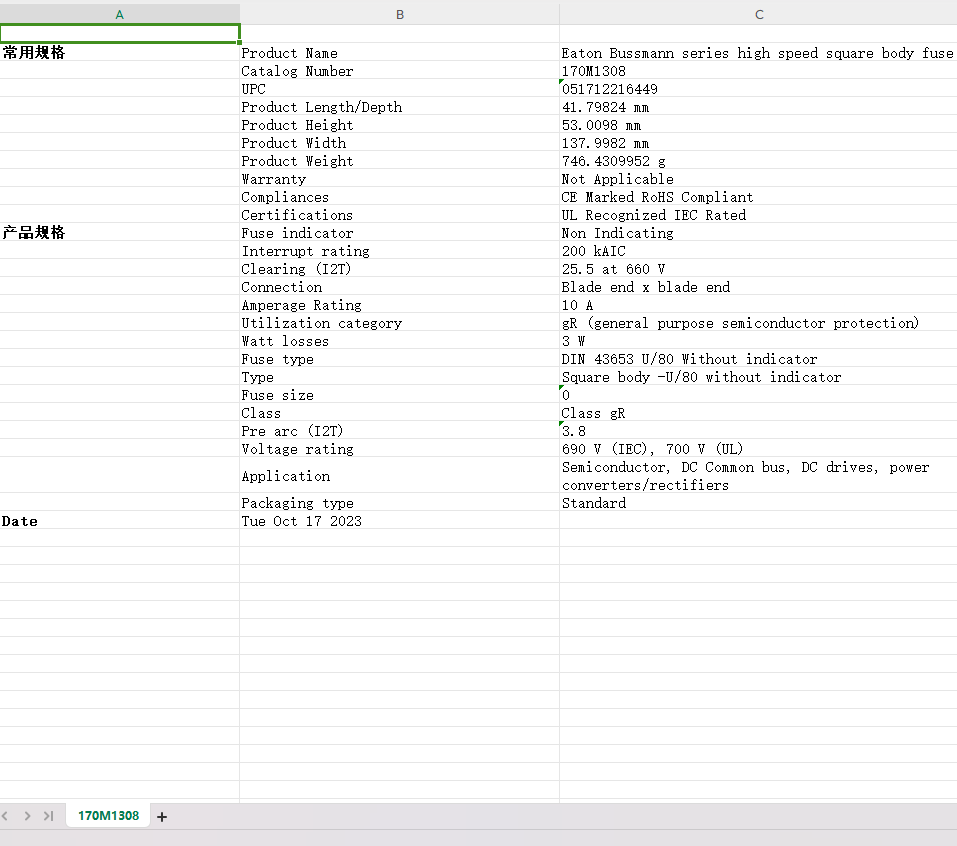The height and width of the screenshot is (846, 957).
Task: Select the 'Pre arc (I2T)' cell
Action: (x=400, y=431)
